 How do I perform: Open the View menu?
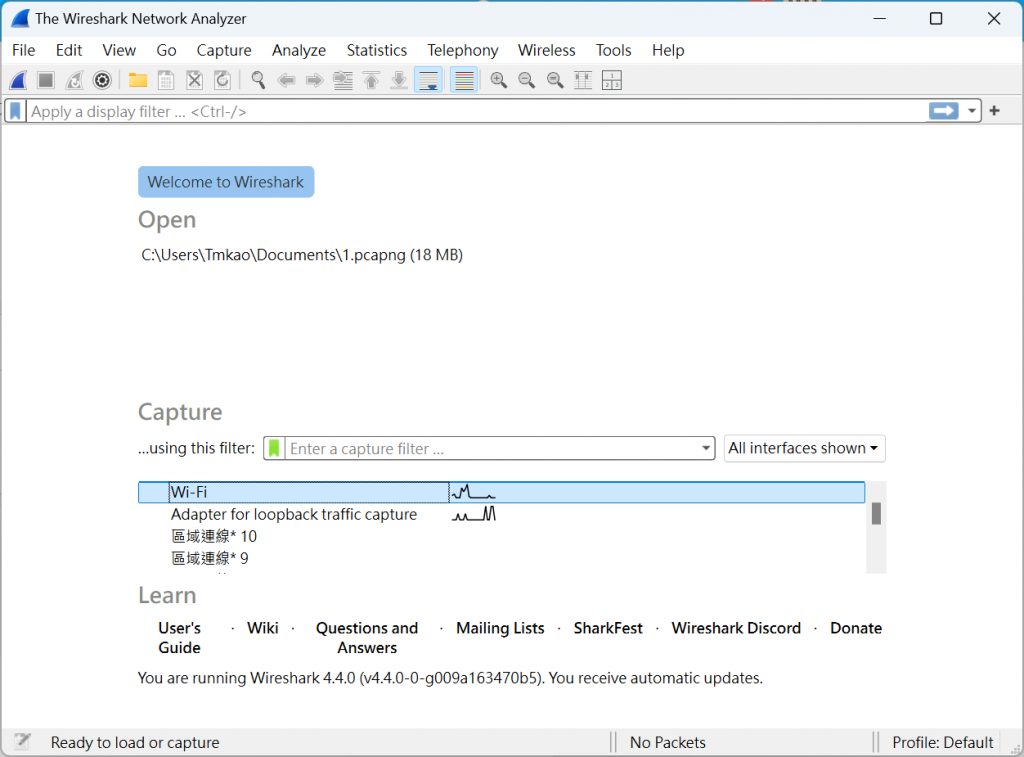point(119,50)
